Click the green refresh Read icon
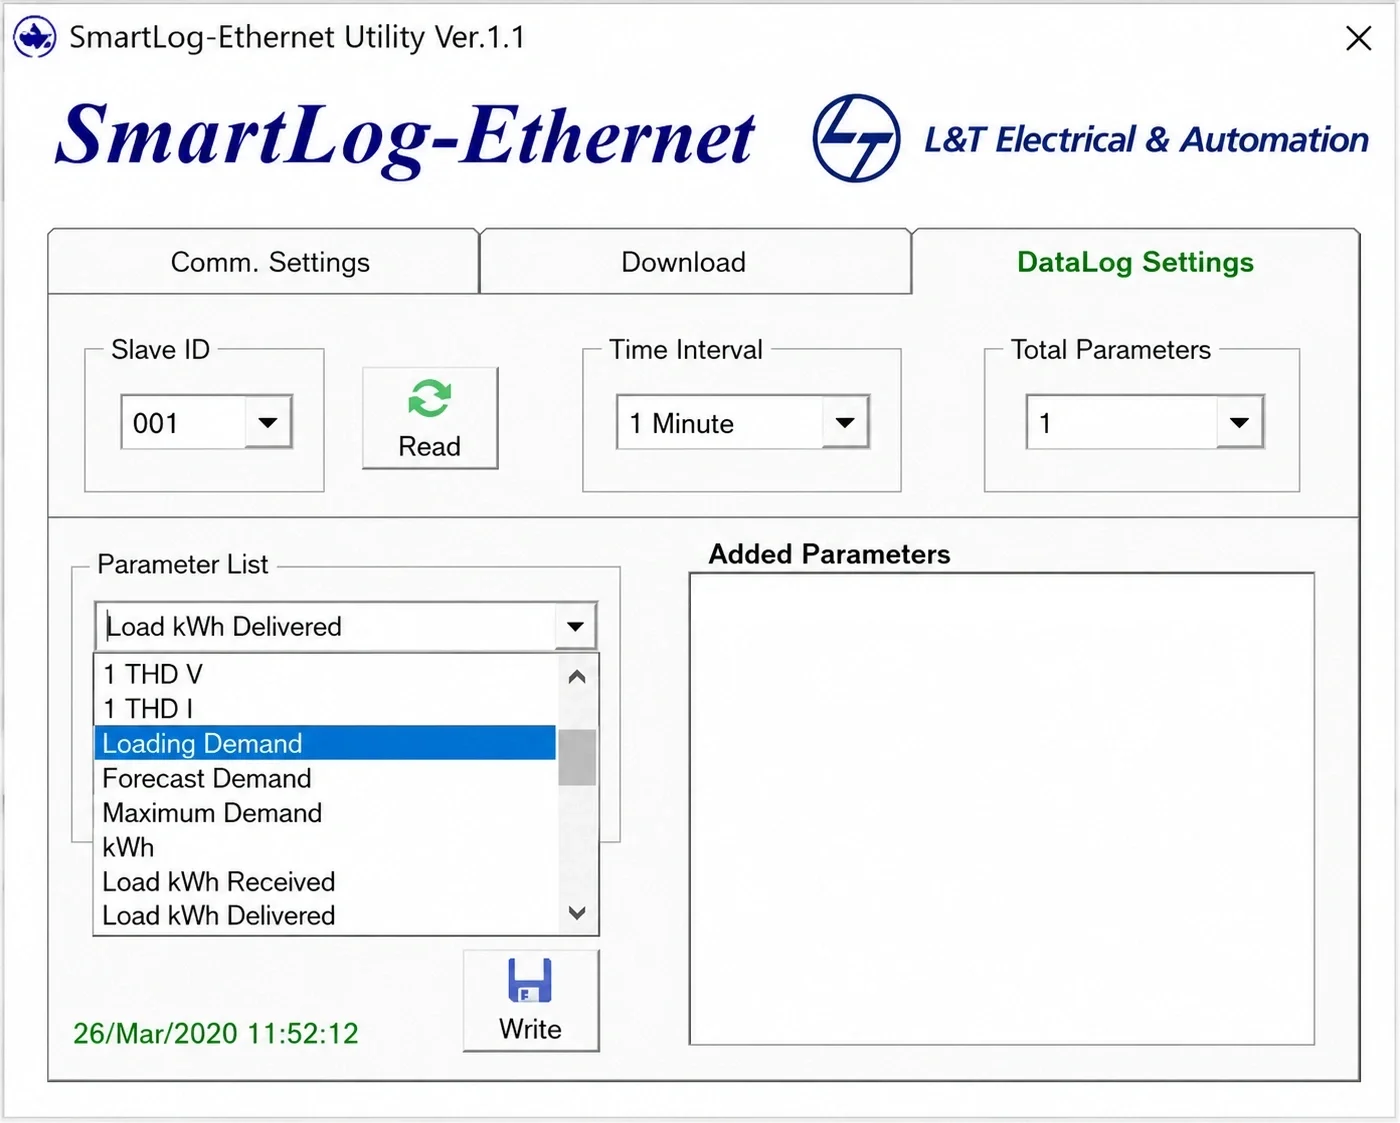This screenshot has width=1400, height=1123. (x=430, y=398)
